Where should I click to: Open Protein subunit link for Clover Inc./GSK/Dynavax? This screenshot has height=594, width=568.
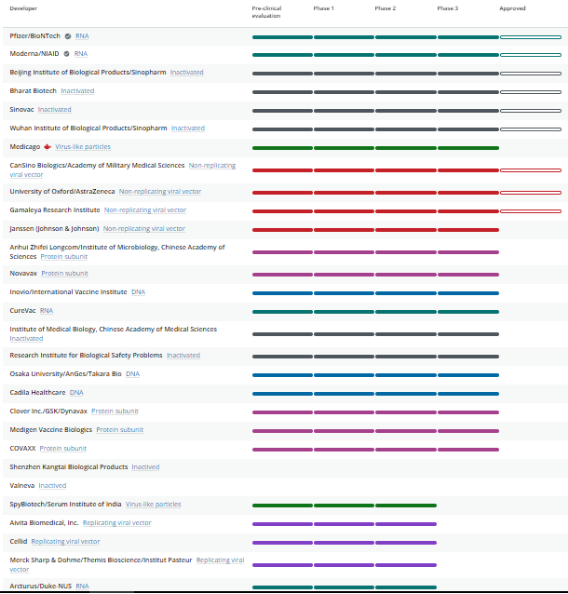[x=115, y=411]
